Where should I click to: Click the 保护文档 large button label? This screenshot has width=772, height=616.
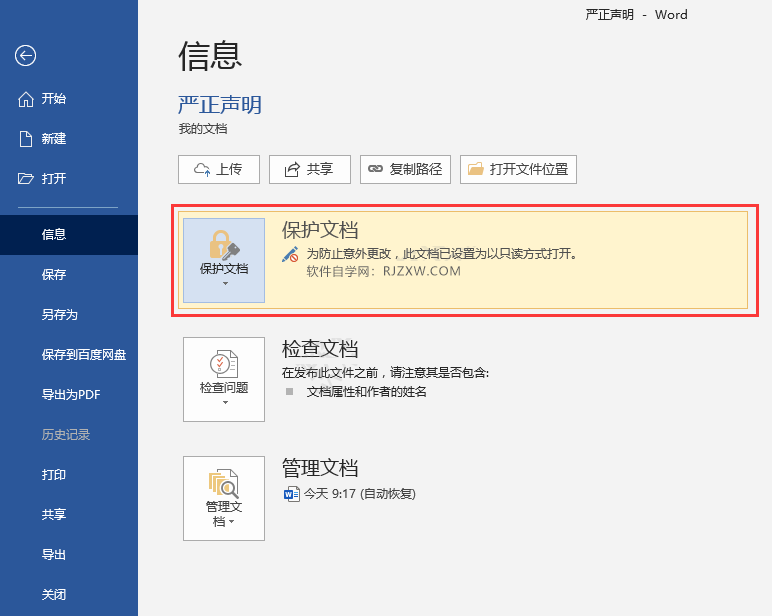tap(224, 269)
